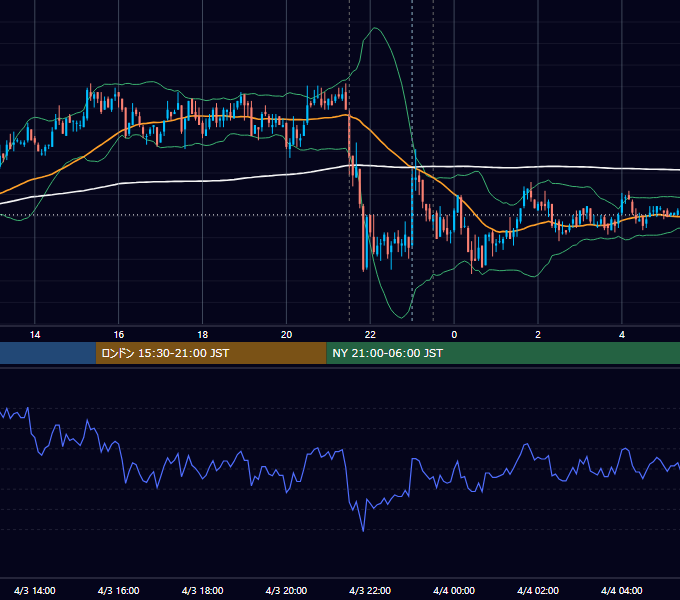Click the '20' hour label on the upper time axis
The width and height of the screenshot is (680, 600).
[286, 335]
